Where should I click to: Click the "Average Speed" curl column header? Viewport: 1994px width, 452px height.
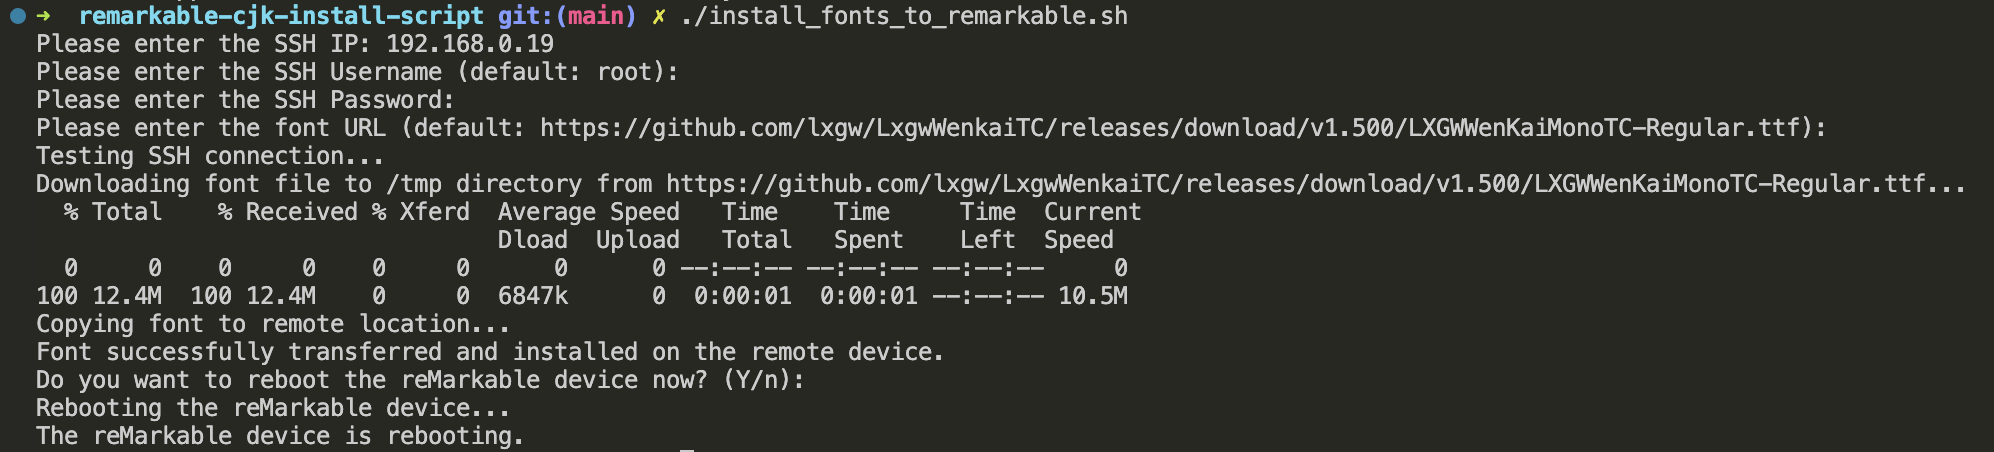[588, 212]
